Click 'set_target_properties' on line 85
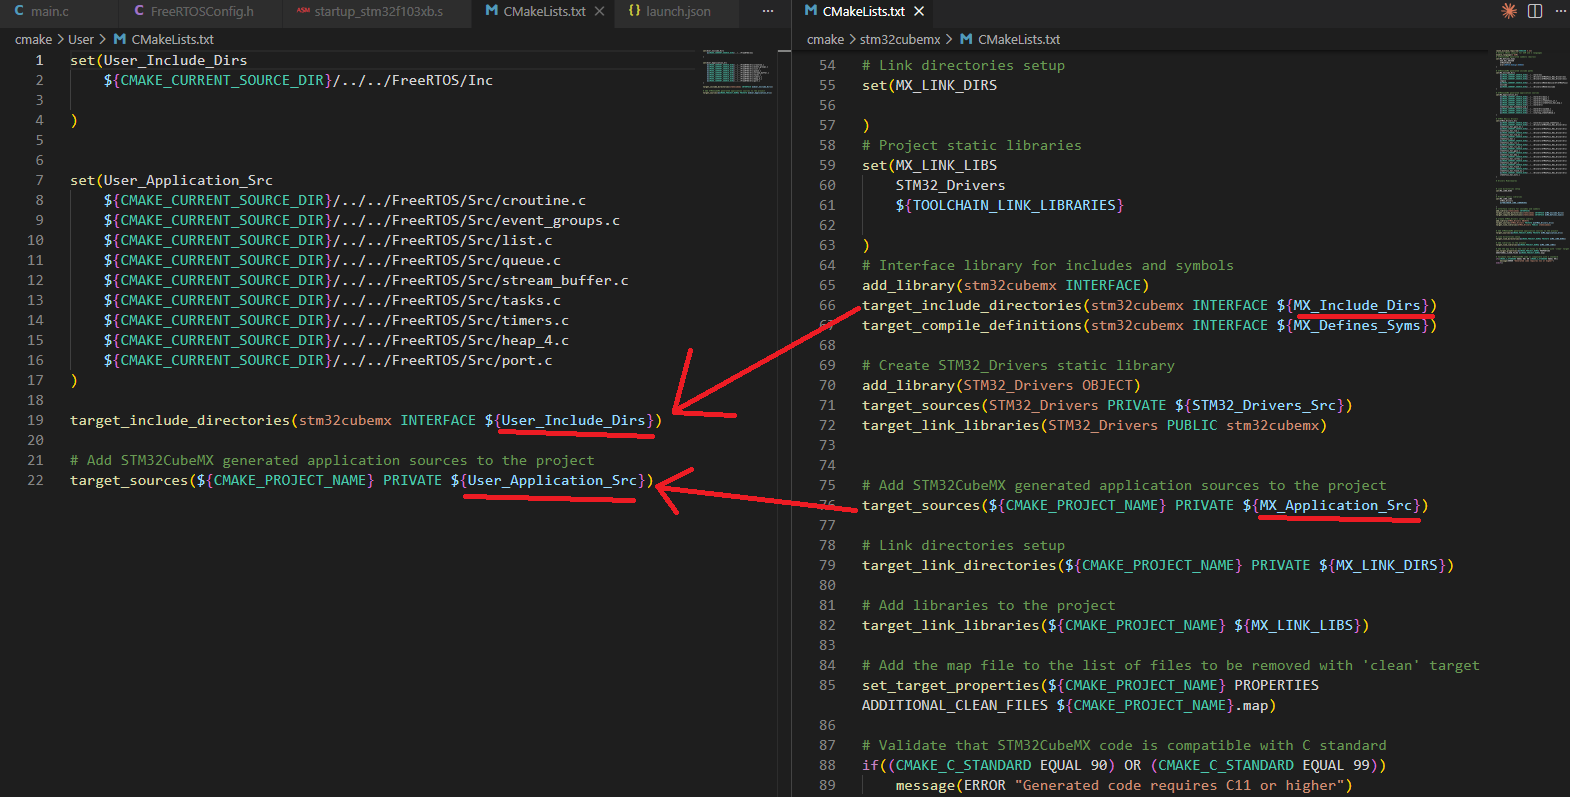The height and width of the screenshot is (797, 1570). 951,685
